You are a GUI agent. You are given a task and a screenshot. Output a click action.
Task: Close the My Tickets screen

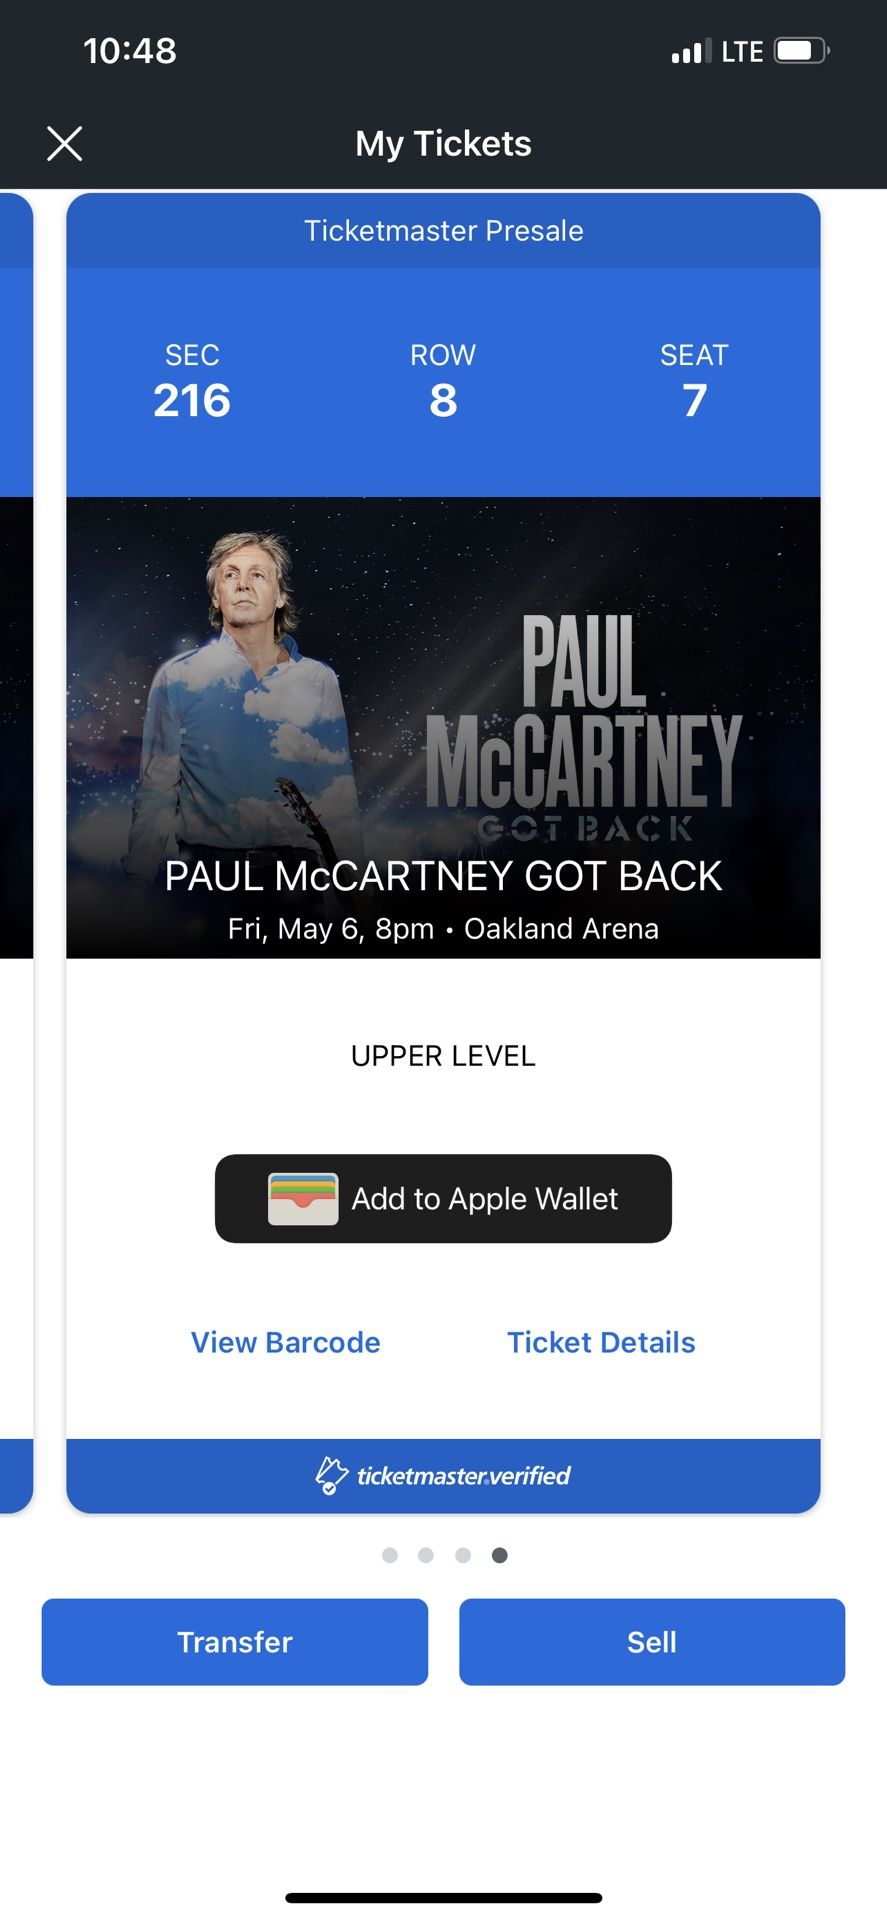tap(65, 144)
